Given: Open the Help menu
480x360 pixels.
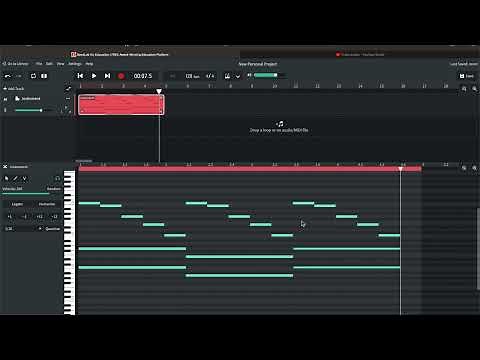Looking at the screenshot, I should tap(89, 63).
